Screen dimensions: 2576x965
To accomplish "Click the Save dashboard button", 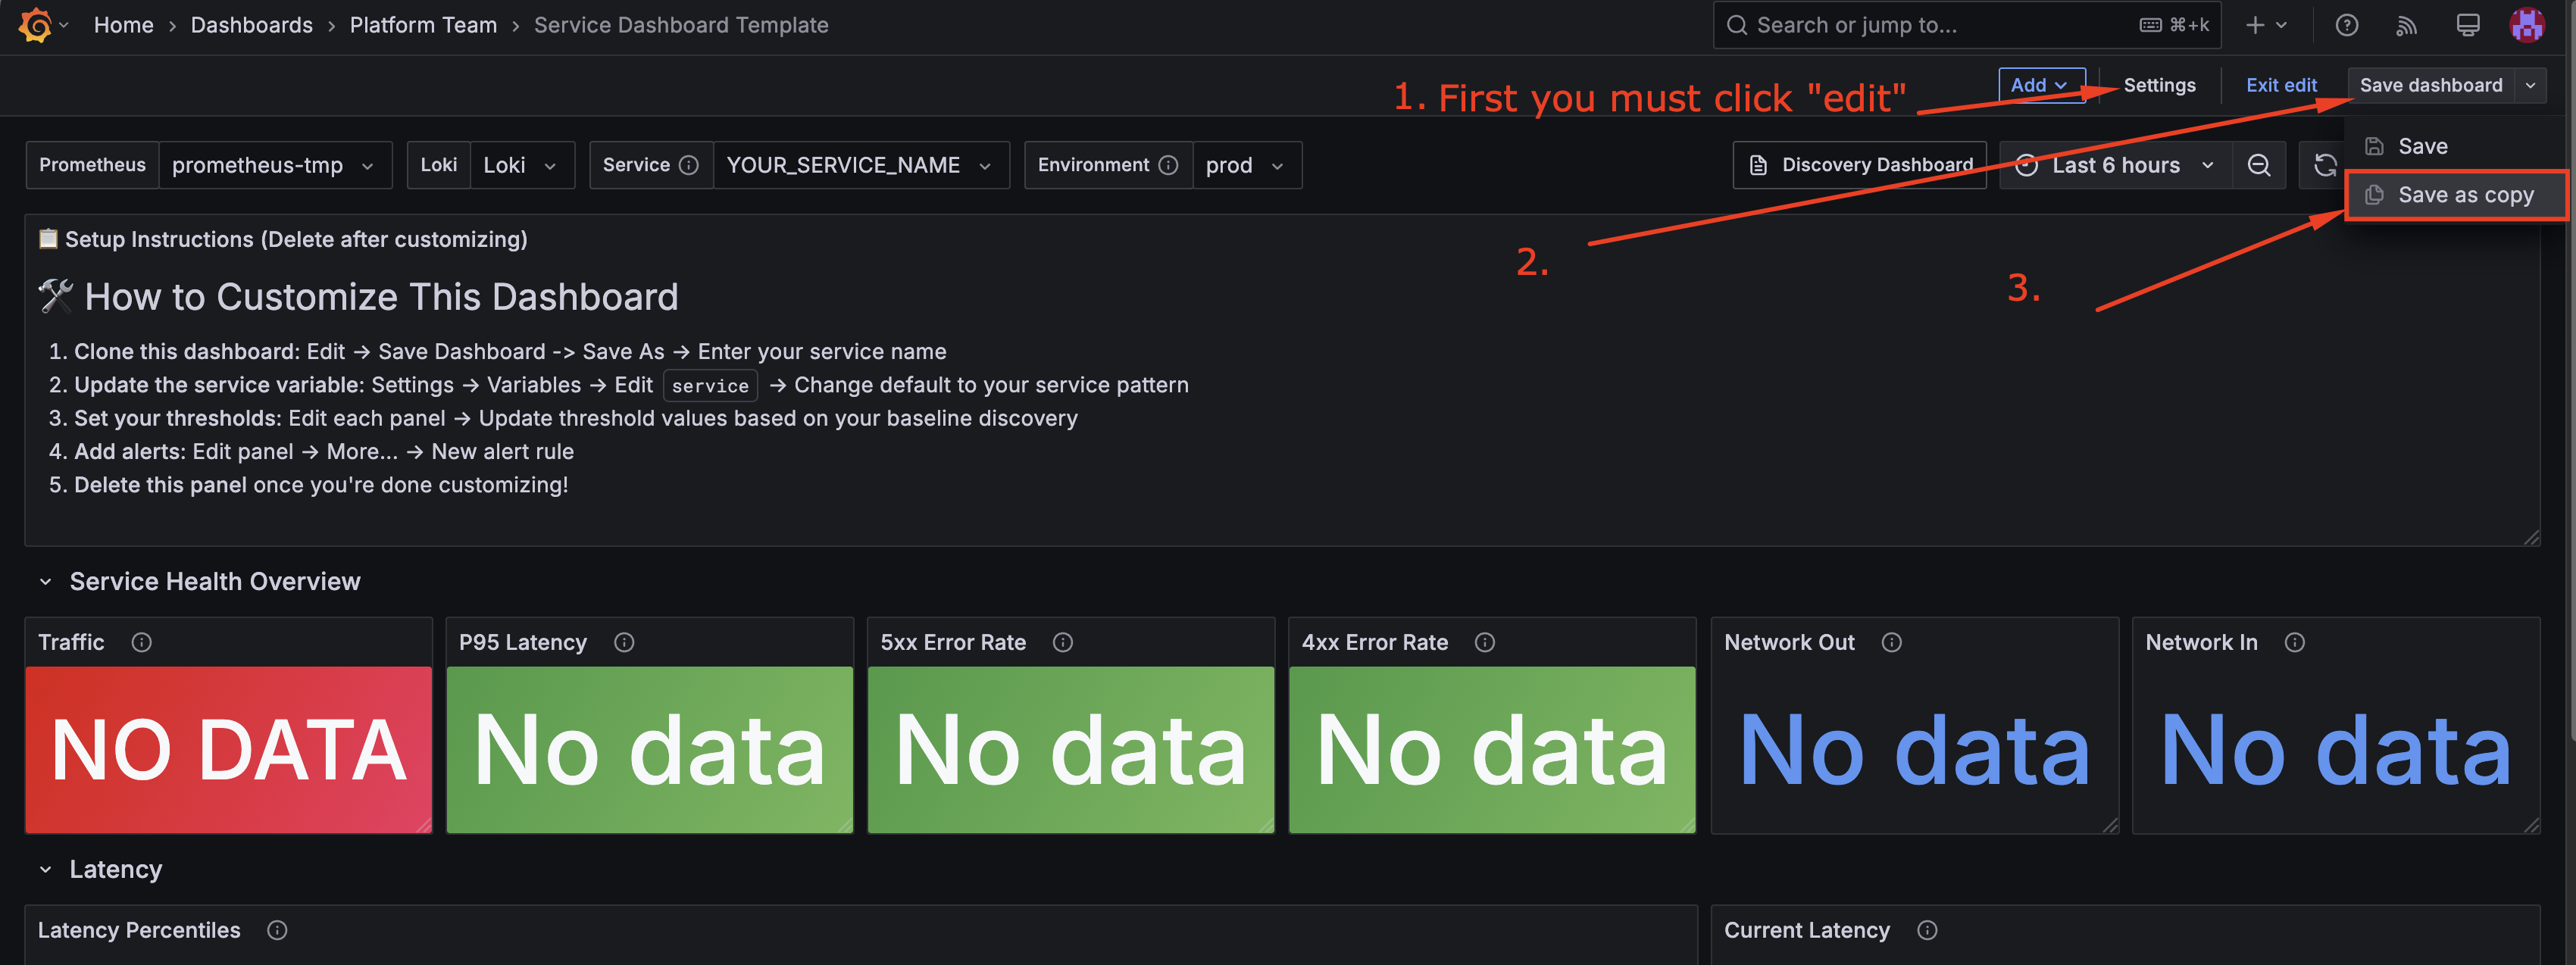I will [2431, 85].
